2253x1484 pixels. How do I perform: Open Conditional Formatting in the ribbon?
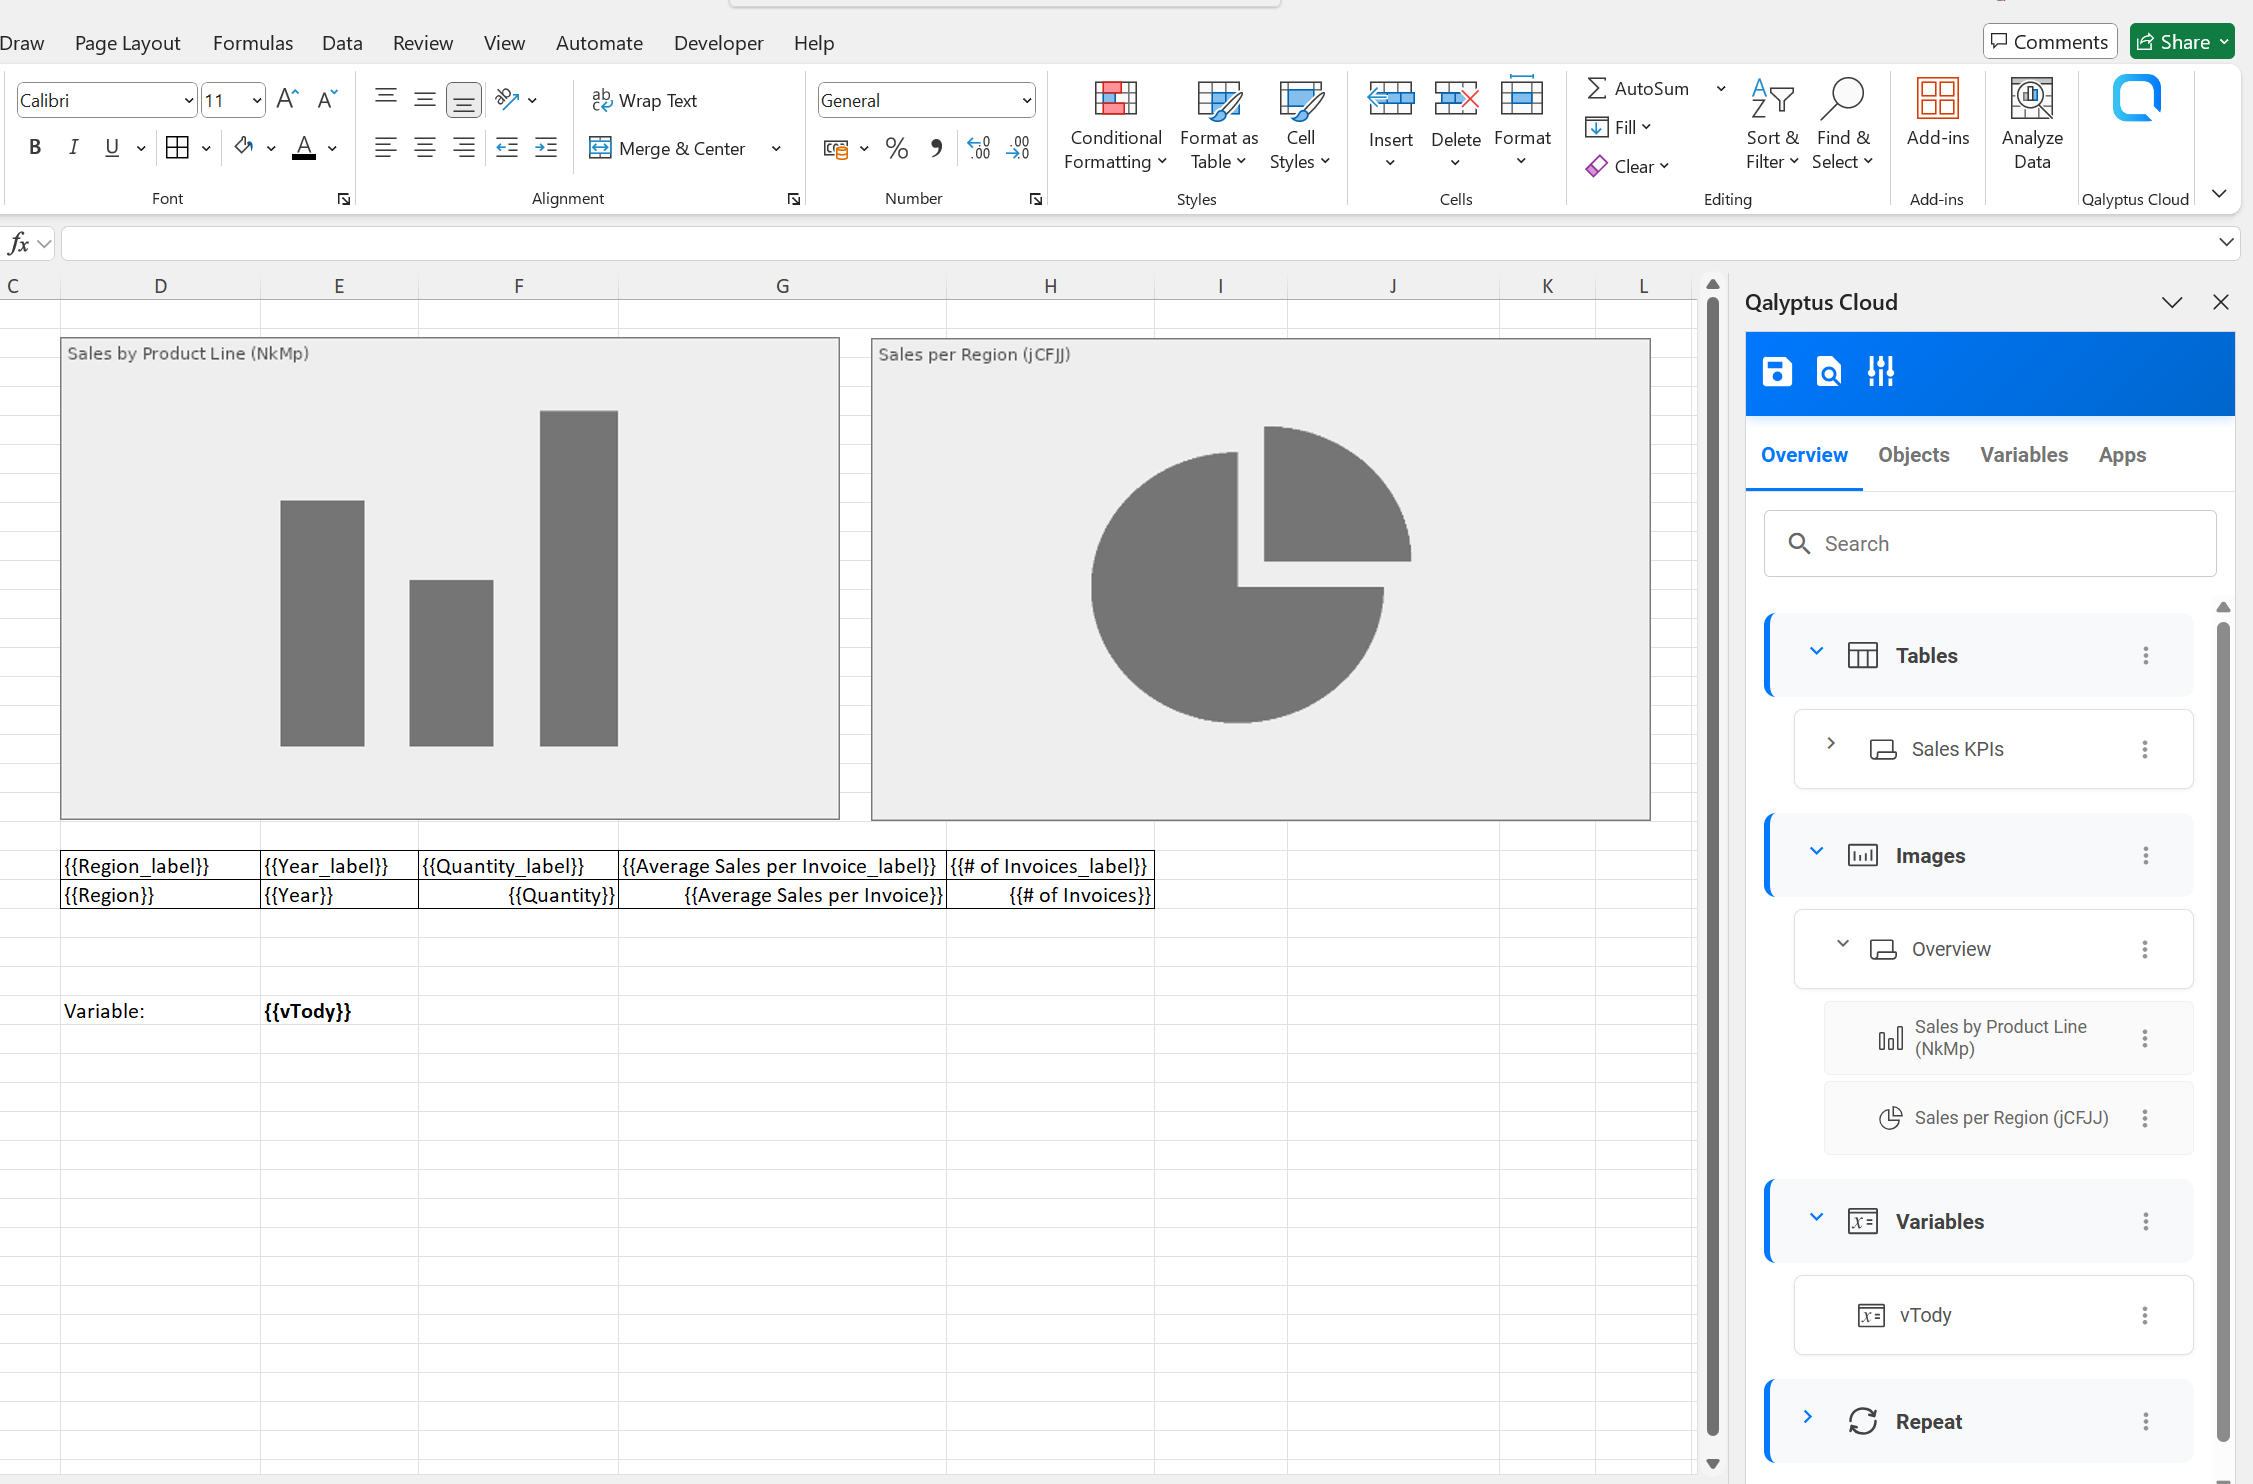point(1114,124)
